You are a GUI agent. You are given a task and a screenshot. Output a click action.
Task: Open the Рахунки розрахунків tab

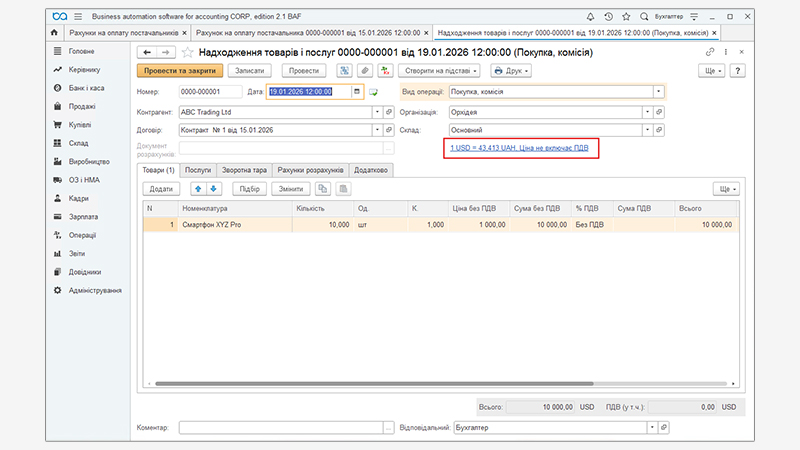[x=310, y=170]
